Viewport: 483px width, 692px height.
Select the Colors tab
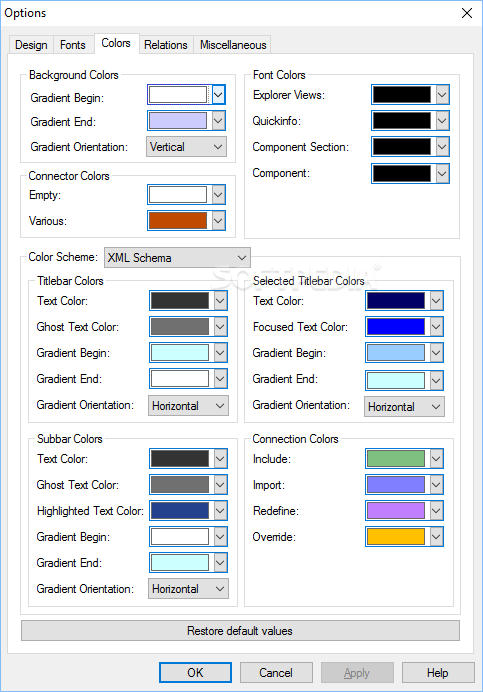(116, 43)
